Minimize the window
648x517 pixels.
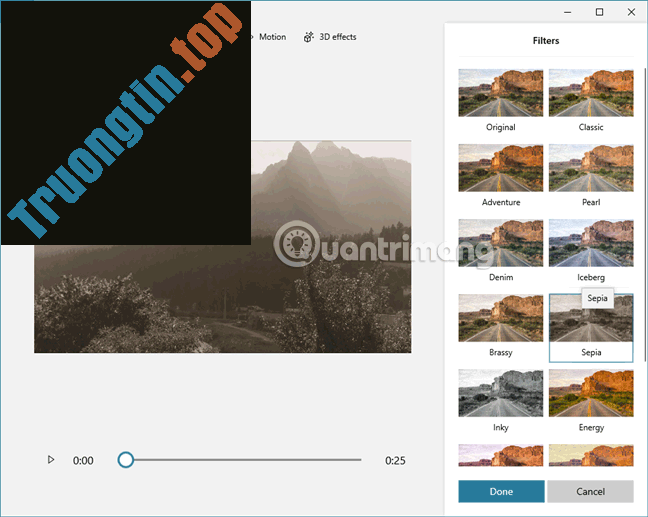pos(567,12)
